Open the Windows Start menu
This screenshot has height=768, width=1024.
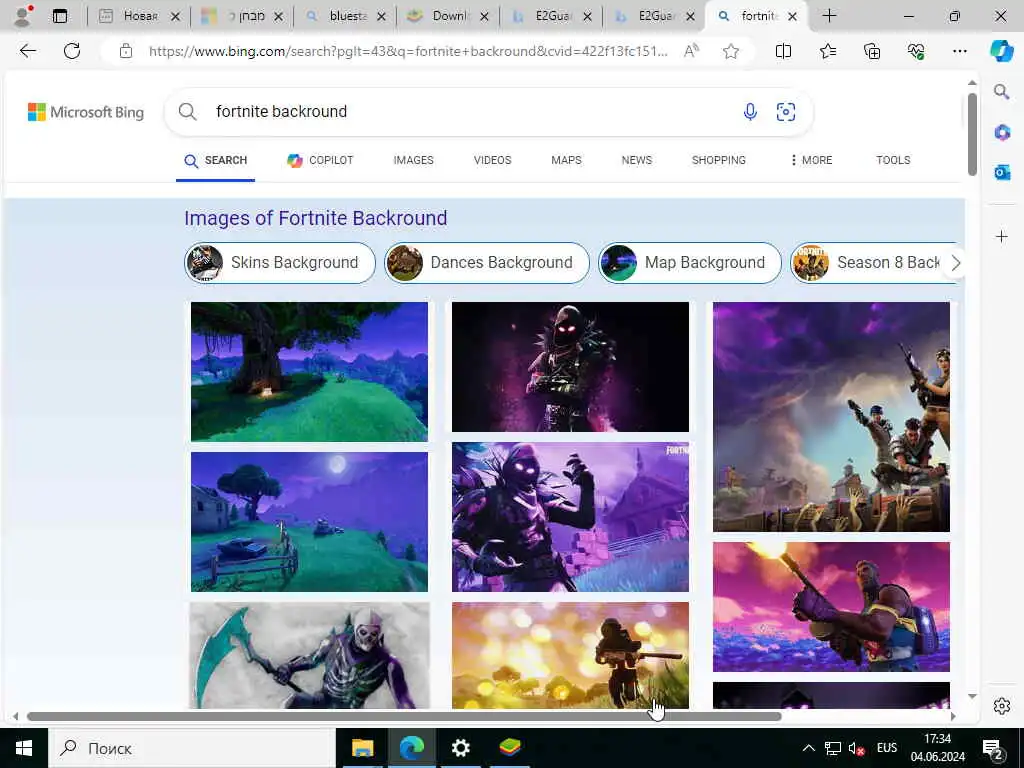[x=24, y=748]
